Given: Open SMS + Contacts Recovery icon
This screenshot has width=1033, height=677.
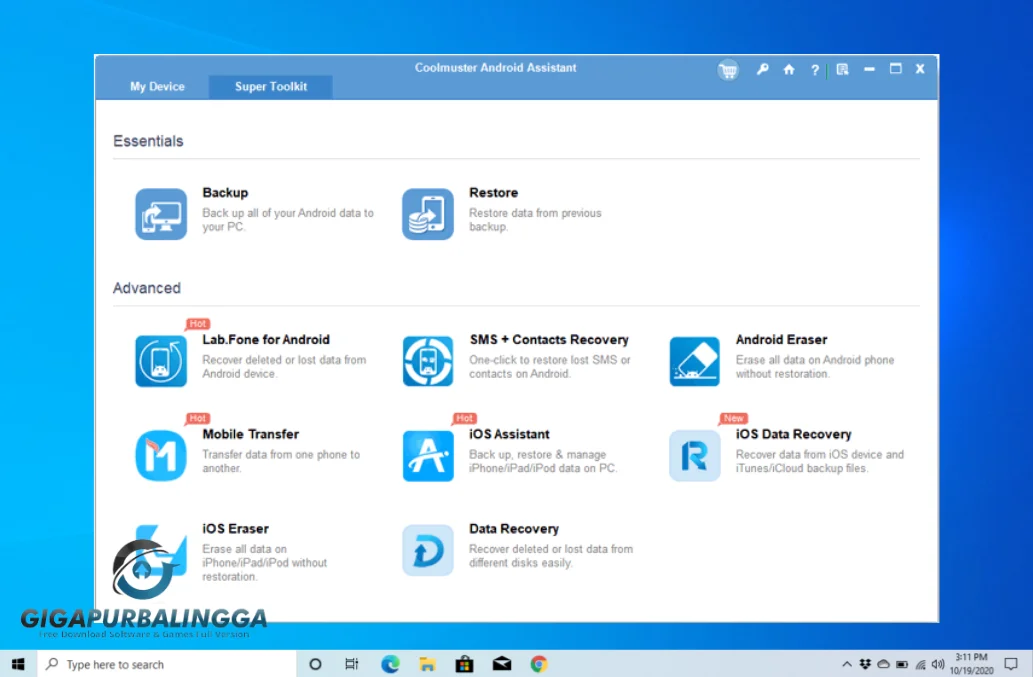Looking at the screenshot, I should (428, 361).
